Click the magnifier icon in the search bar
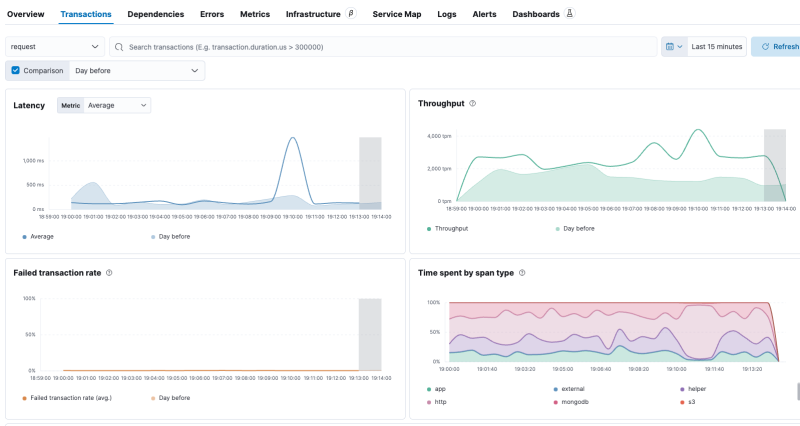The width and height of the screenshot is (800, 426). click(x=119, y=47)
